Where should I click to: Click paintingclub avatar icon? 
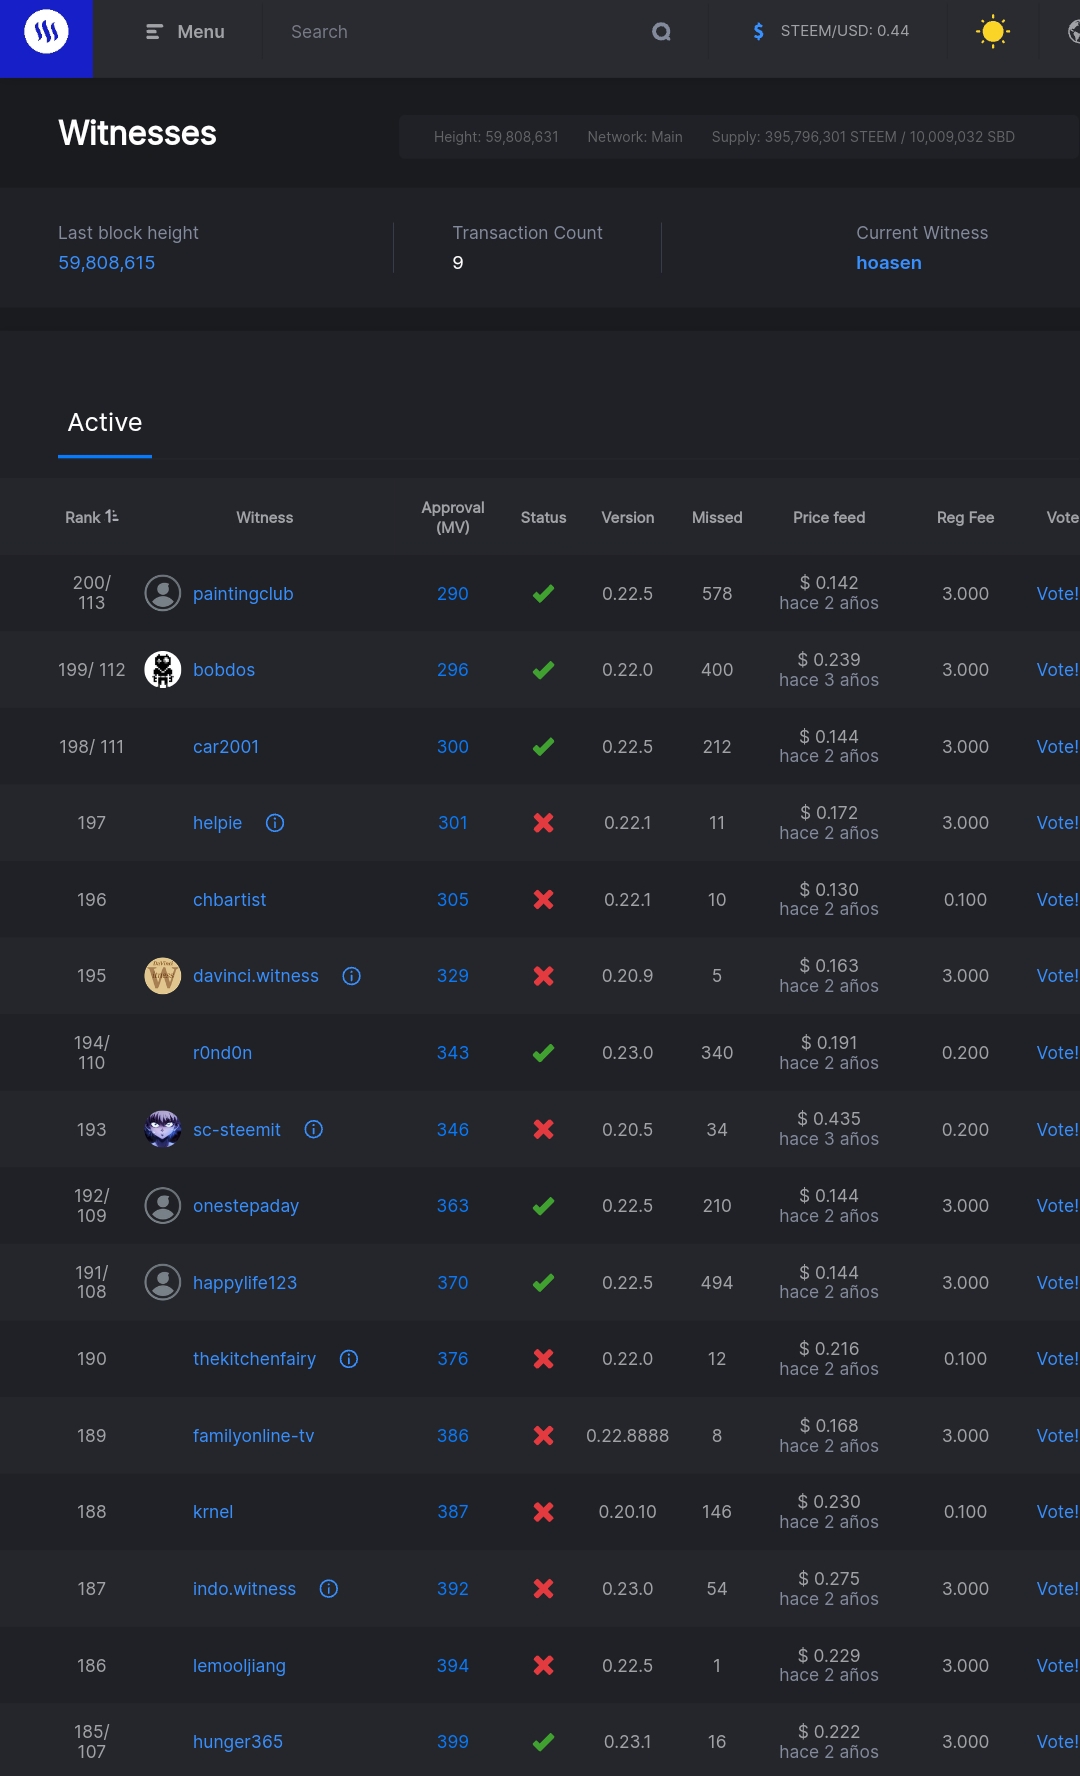[163, 593]
